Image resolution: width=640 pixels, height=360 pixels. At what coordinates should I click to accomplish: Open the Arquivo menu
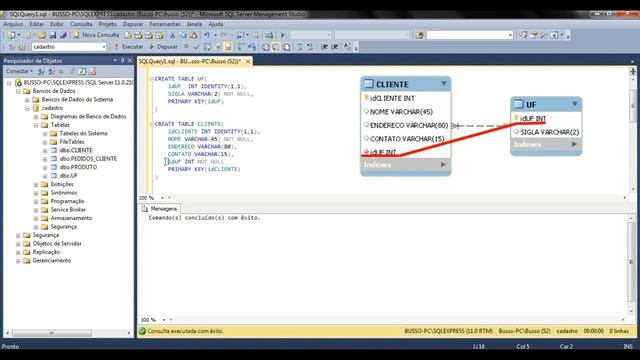point(13,24)
